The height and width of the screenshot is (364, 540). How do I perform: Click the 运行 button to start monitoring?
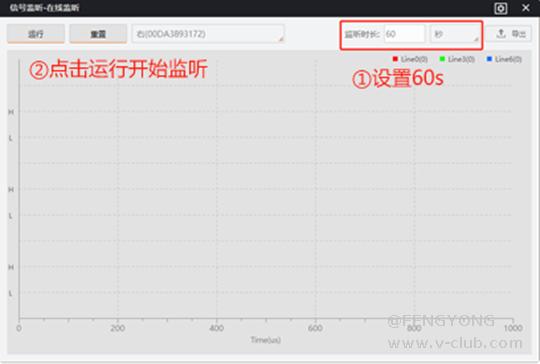(36, 34)
